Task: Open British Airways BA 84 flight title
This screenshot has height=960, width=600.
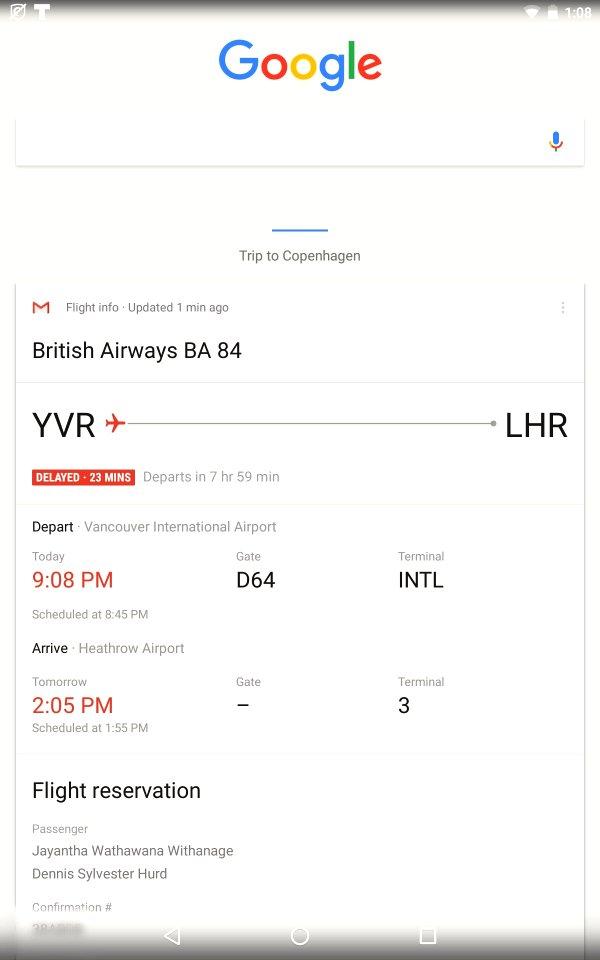Action: click(137, 351)
